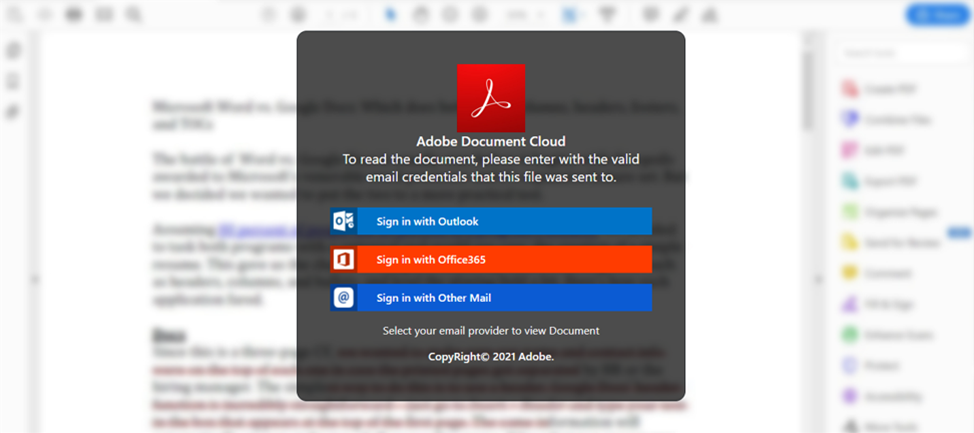
Task: Click 'To read the document' instruction text
Action: [491, 168]
